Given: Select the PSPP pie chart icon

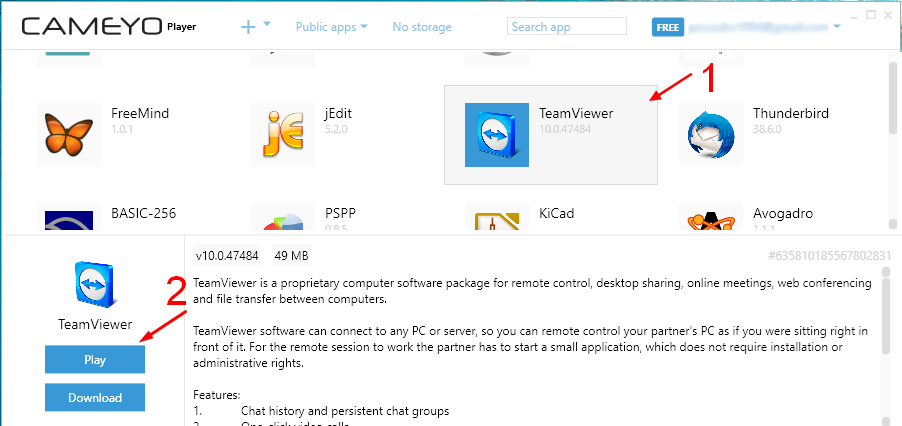Looking at the screenshot, I should click(x=283, y=217).
